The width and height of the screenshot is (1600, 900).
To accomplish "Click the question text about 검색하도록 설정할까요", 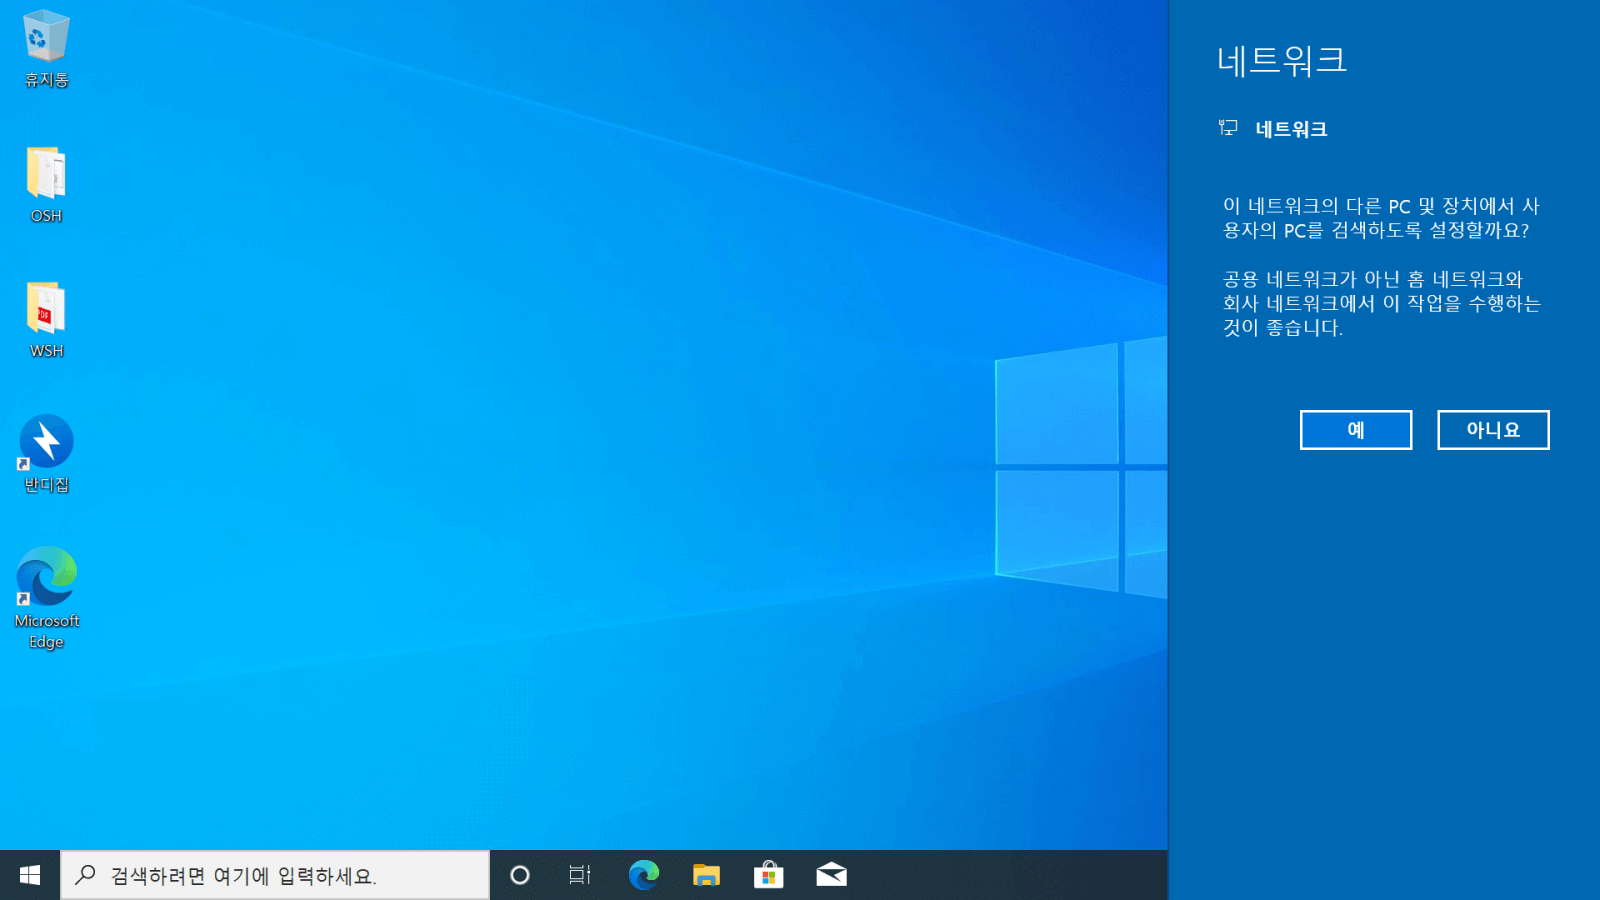I will tap(1381, 218).
